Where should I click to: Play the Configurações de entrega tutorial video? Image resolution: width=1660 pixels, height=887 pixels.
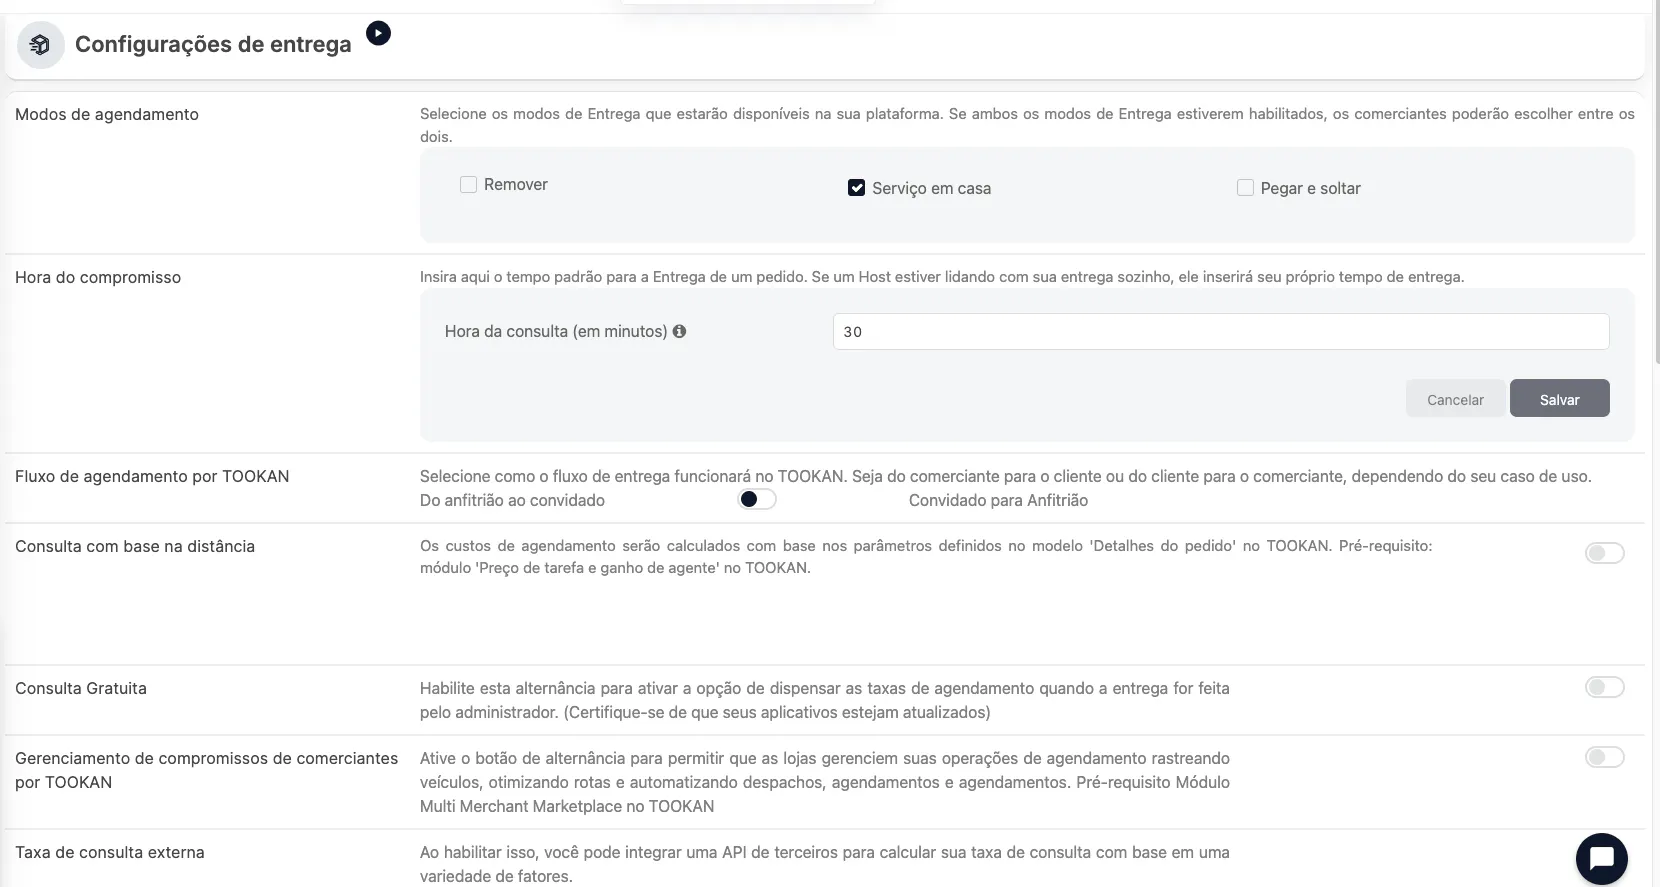click(378, 33)
